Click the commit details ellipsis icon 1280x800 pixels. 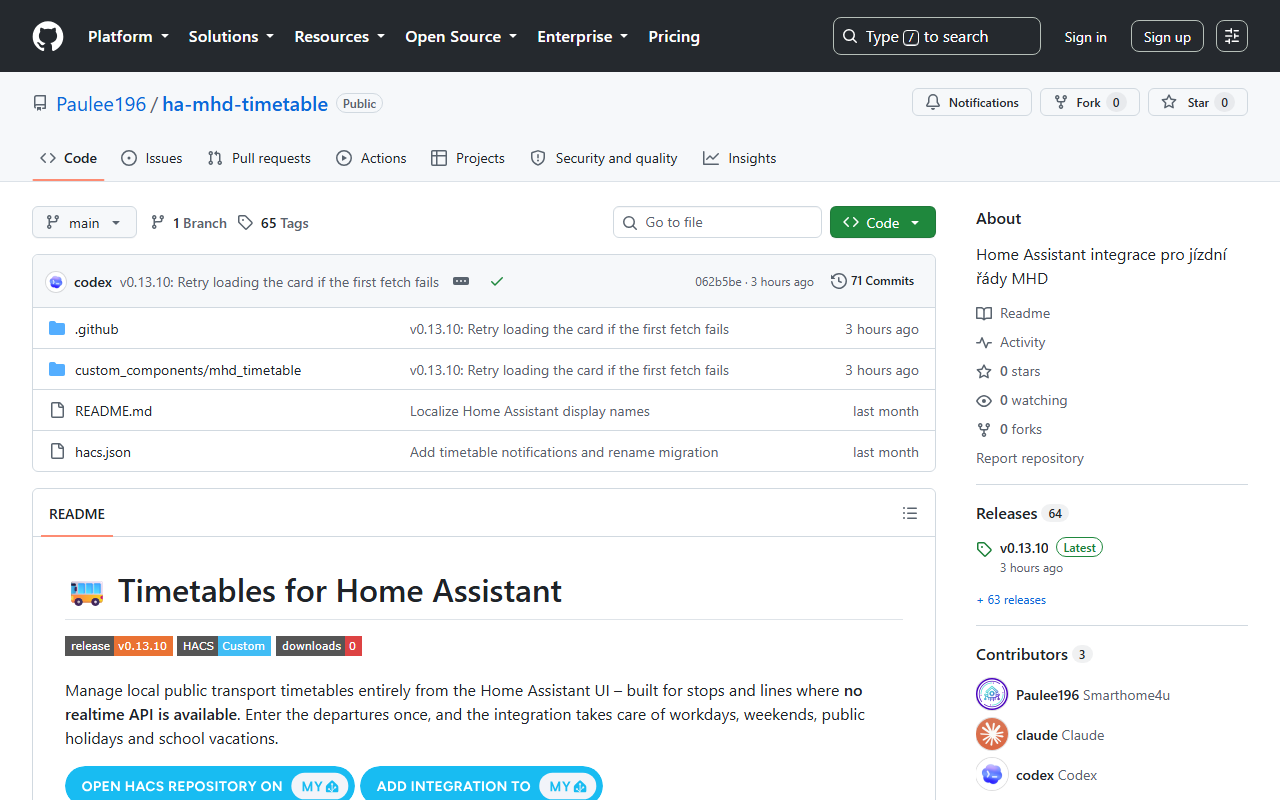click(461, 281)
